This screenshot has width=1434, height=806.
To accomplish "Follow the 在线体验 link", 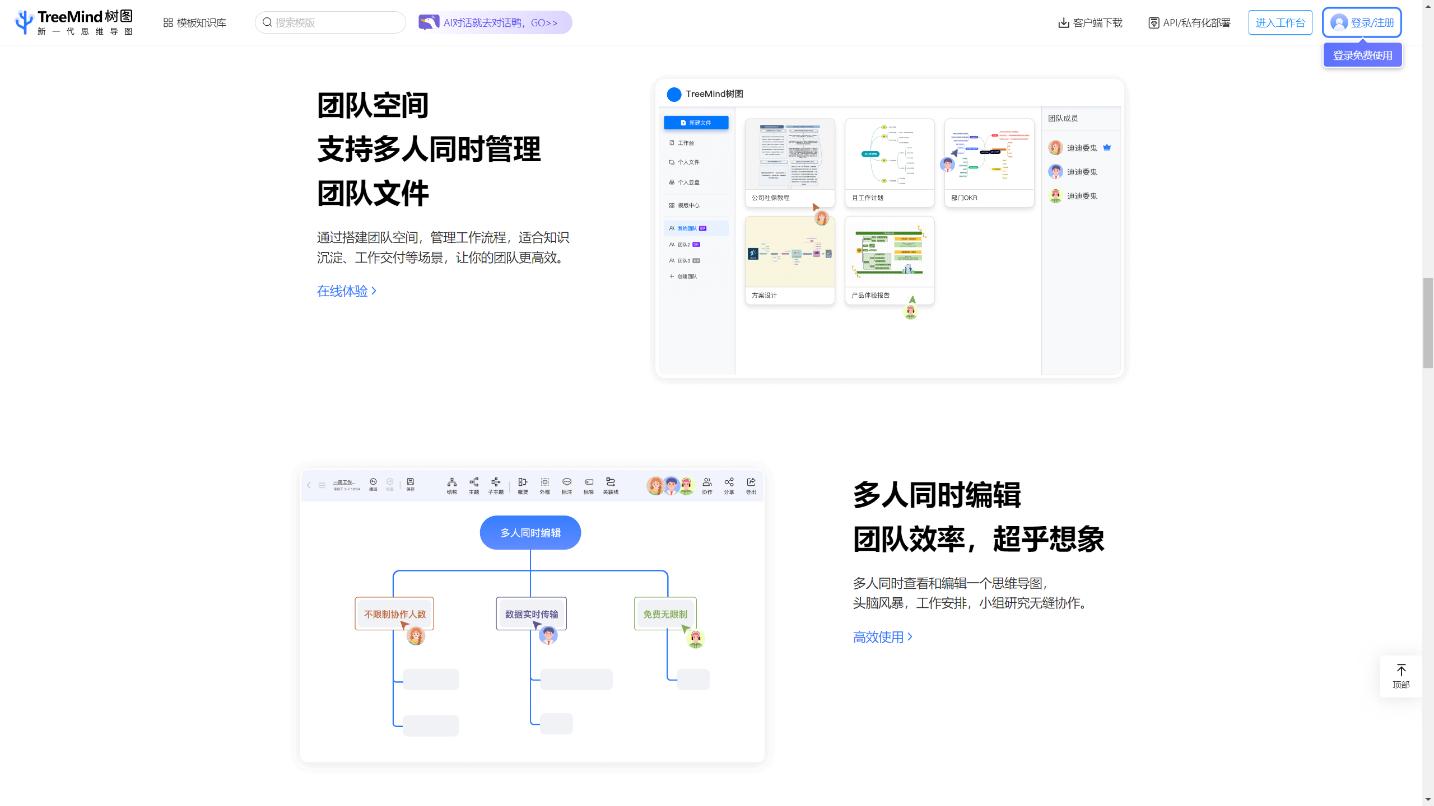I will [346, 291].
